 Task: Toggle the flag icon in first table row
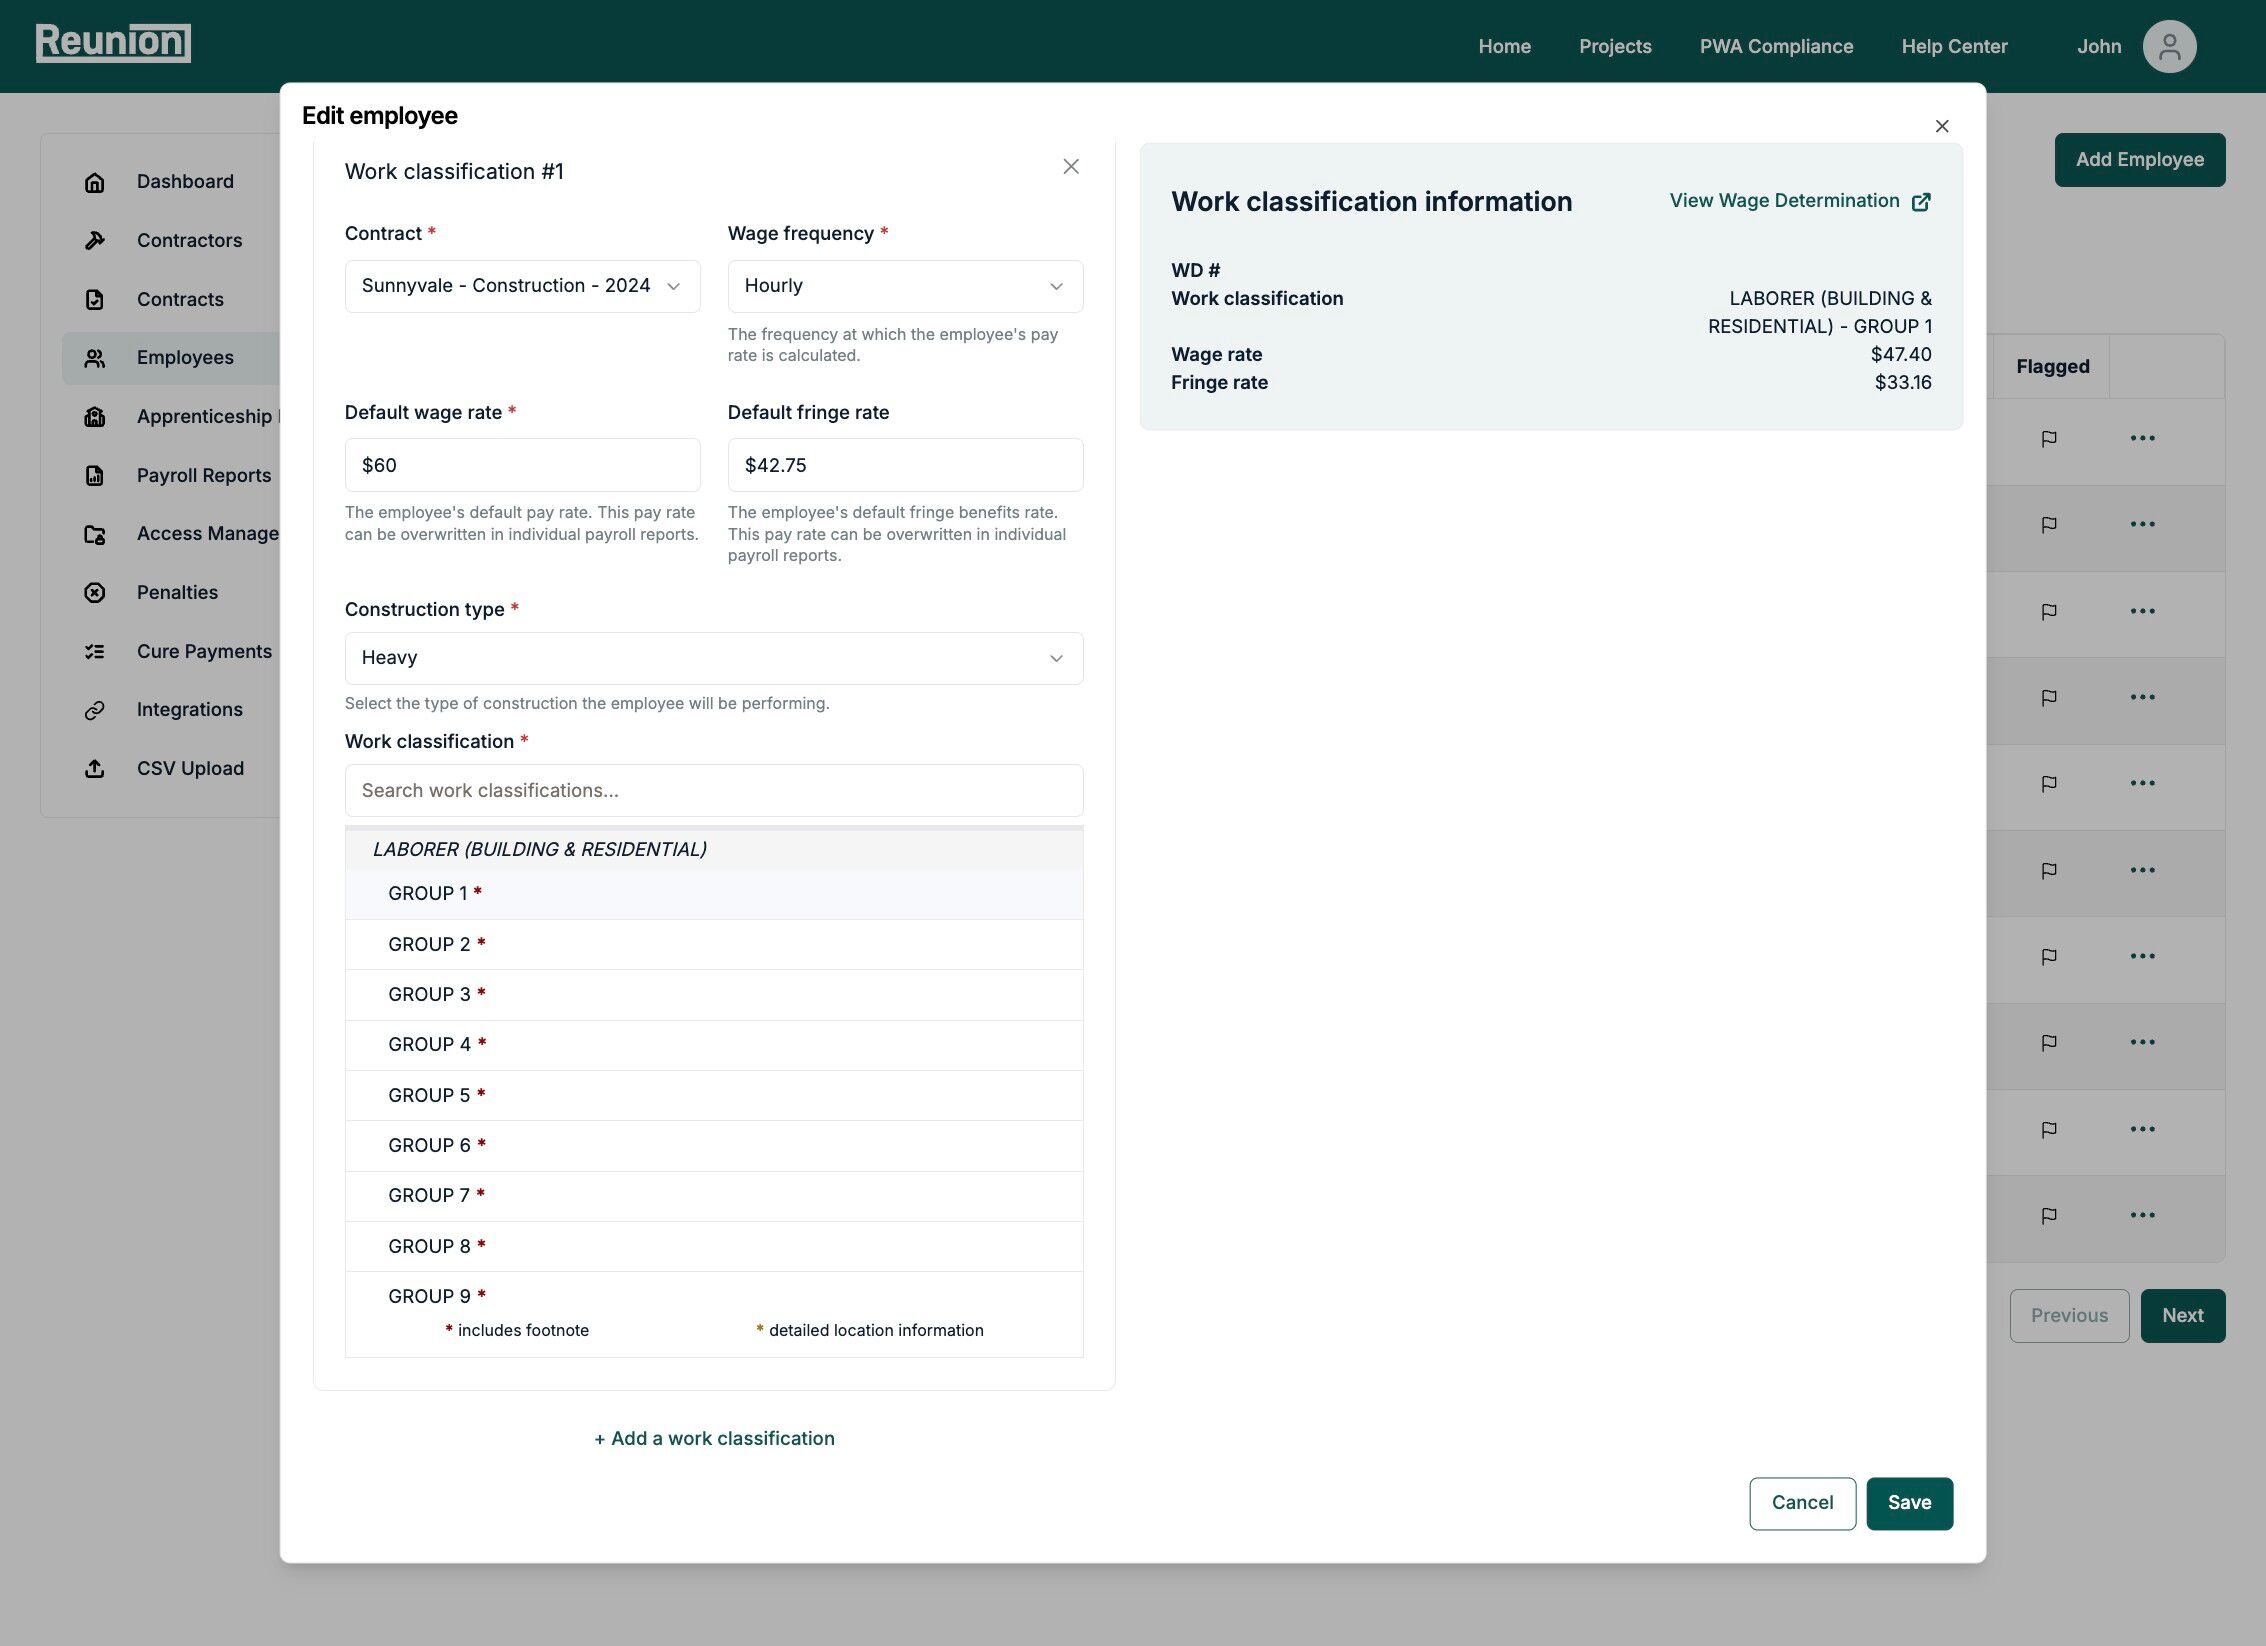[x=2049, y=438]
